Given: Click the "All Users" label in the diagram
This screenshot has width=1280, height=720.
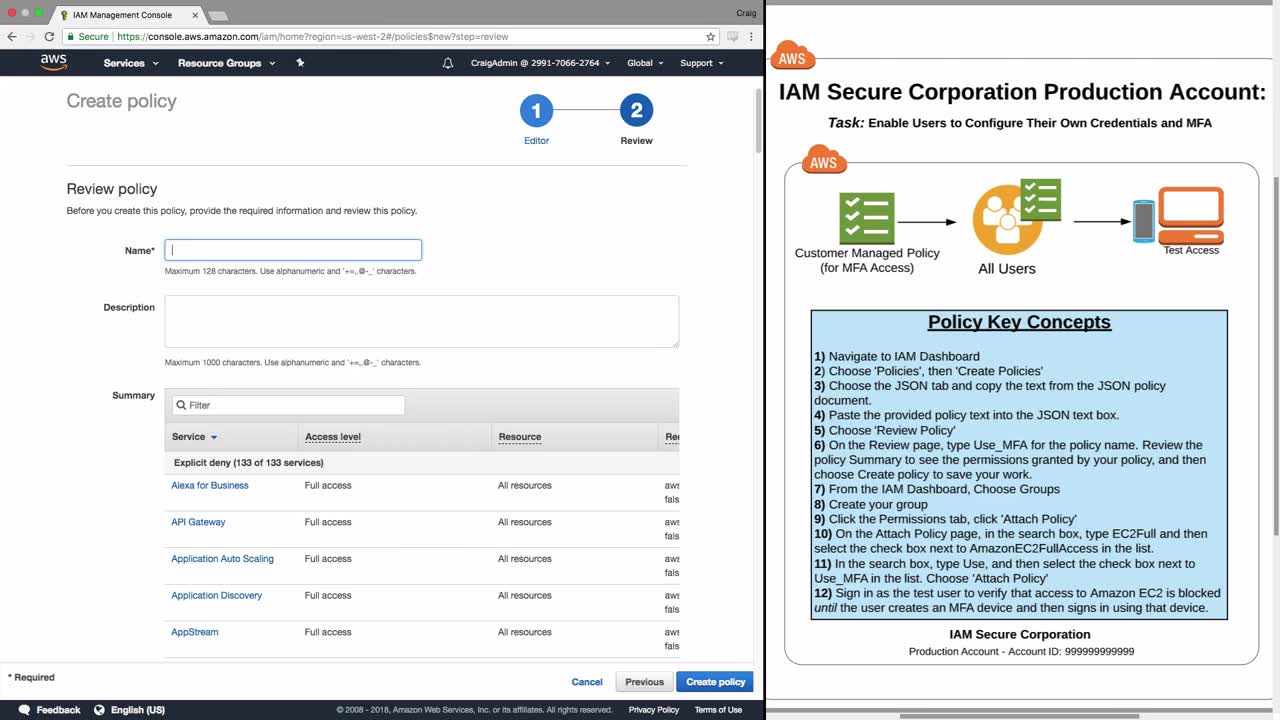Looking at the screenshot, I should pyautogui.click(x=1007, y=268).
